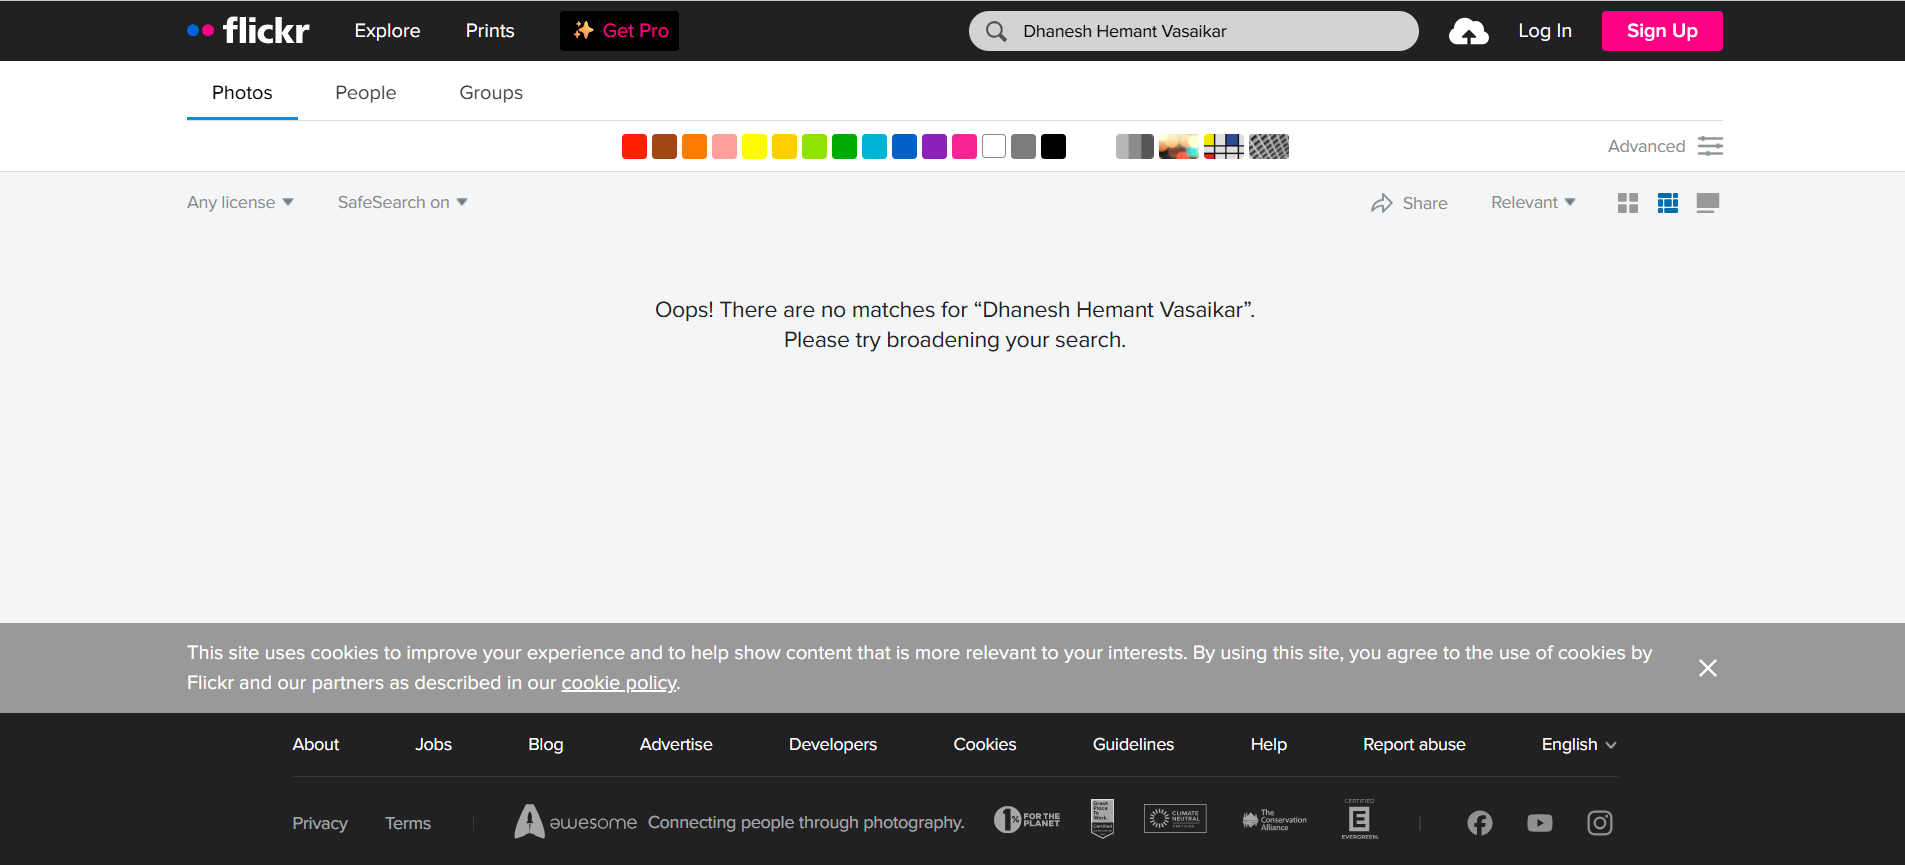Select the black color swatch
The width and height of the screenshot is (1905, 865).
(1054, 147)
